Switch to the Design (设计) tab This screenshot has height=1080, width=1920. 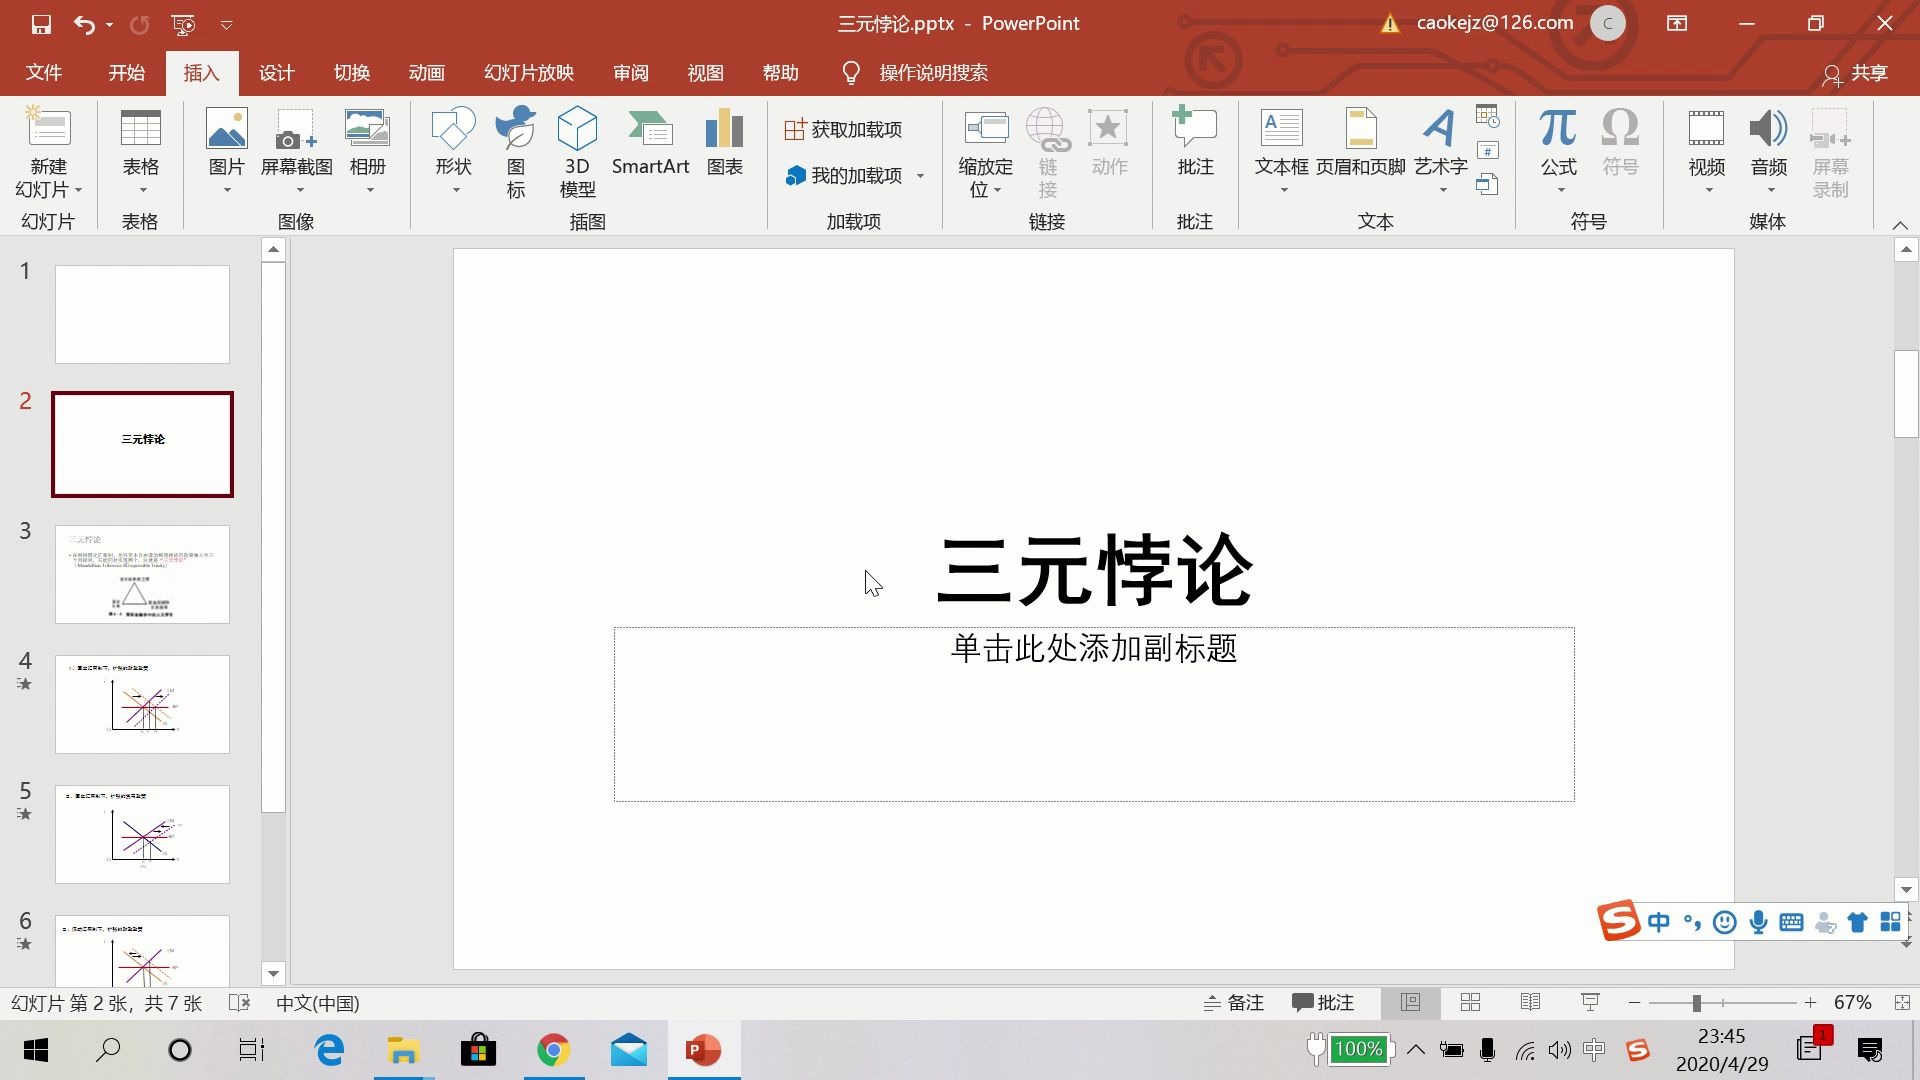(276, 73)
